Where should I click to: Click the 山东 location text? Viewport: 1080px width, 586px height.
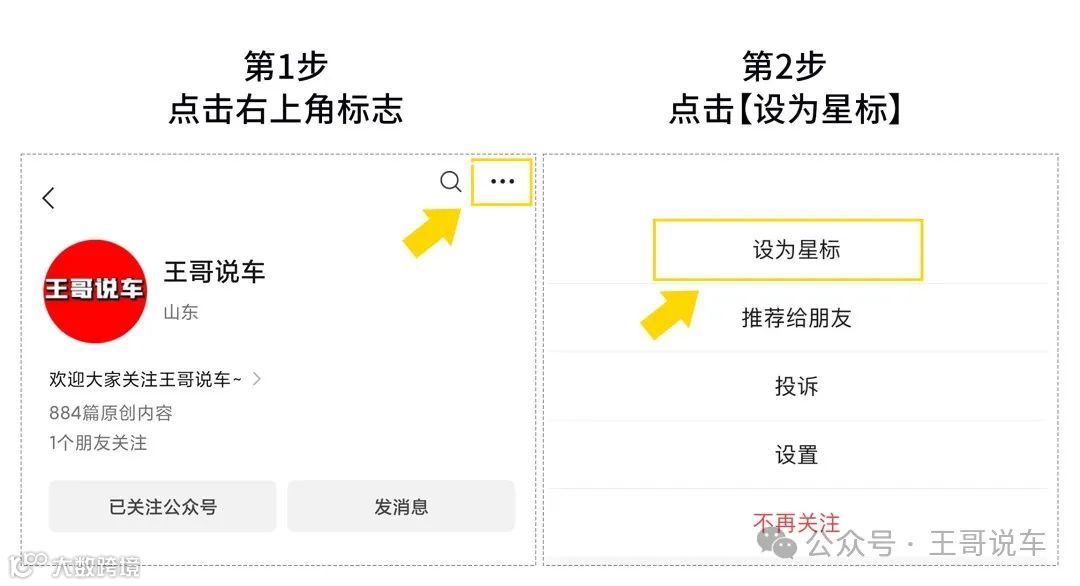tap(180, 312)
